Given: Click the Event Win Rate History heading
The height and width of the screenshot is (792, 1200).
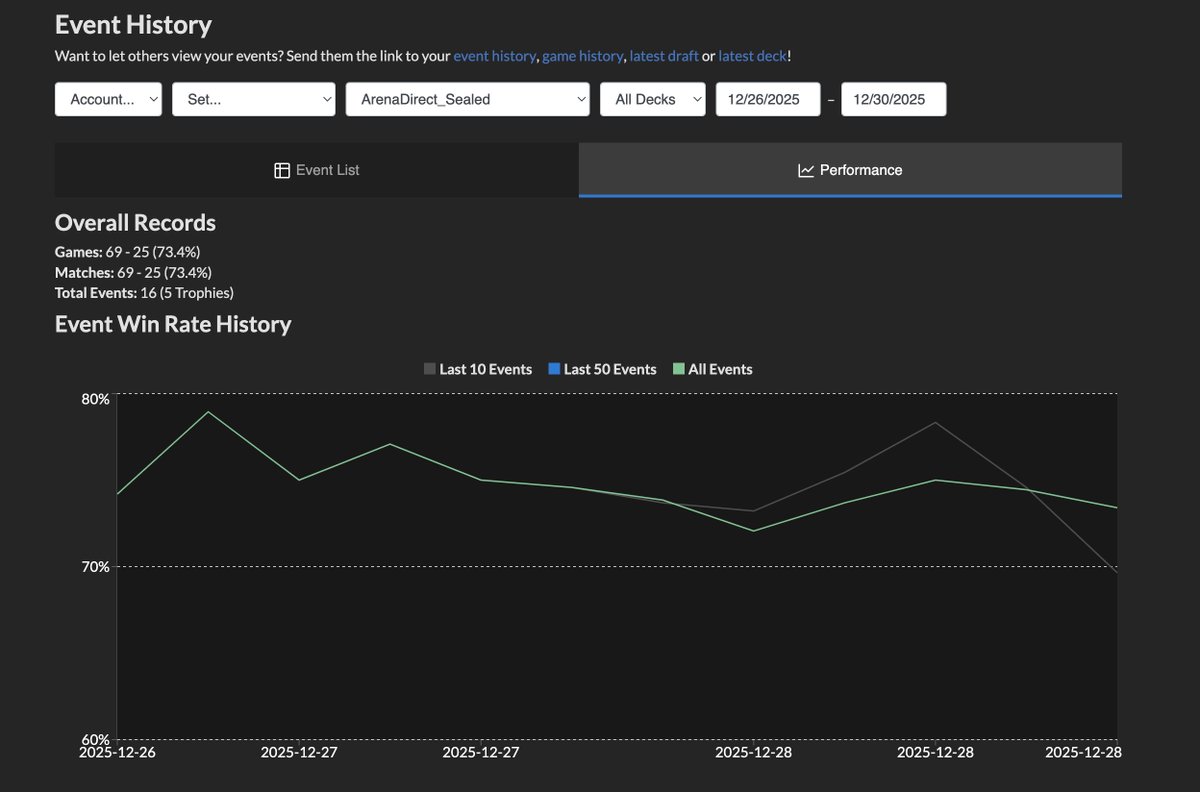Looking at the screenshot, I should [173, 324].
